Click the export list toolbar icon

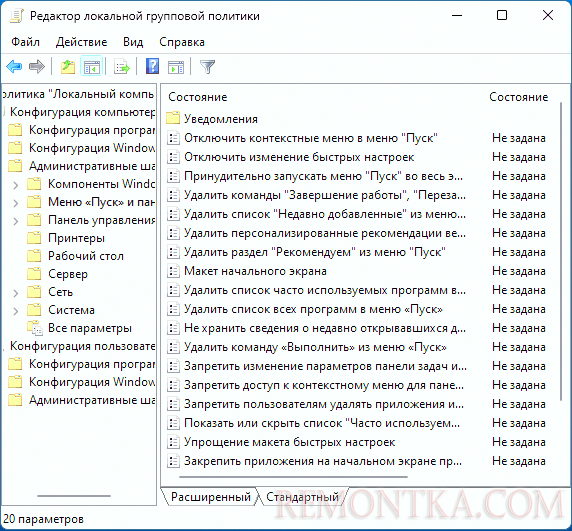pyautogui.click(x=122, y=67)
